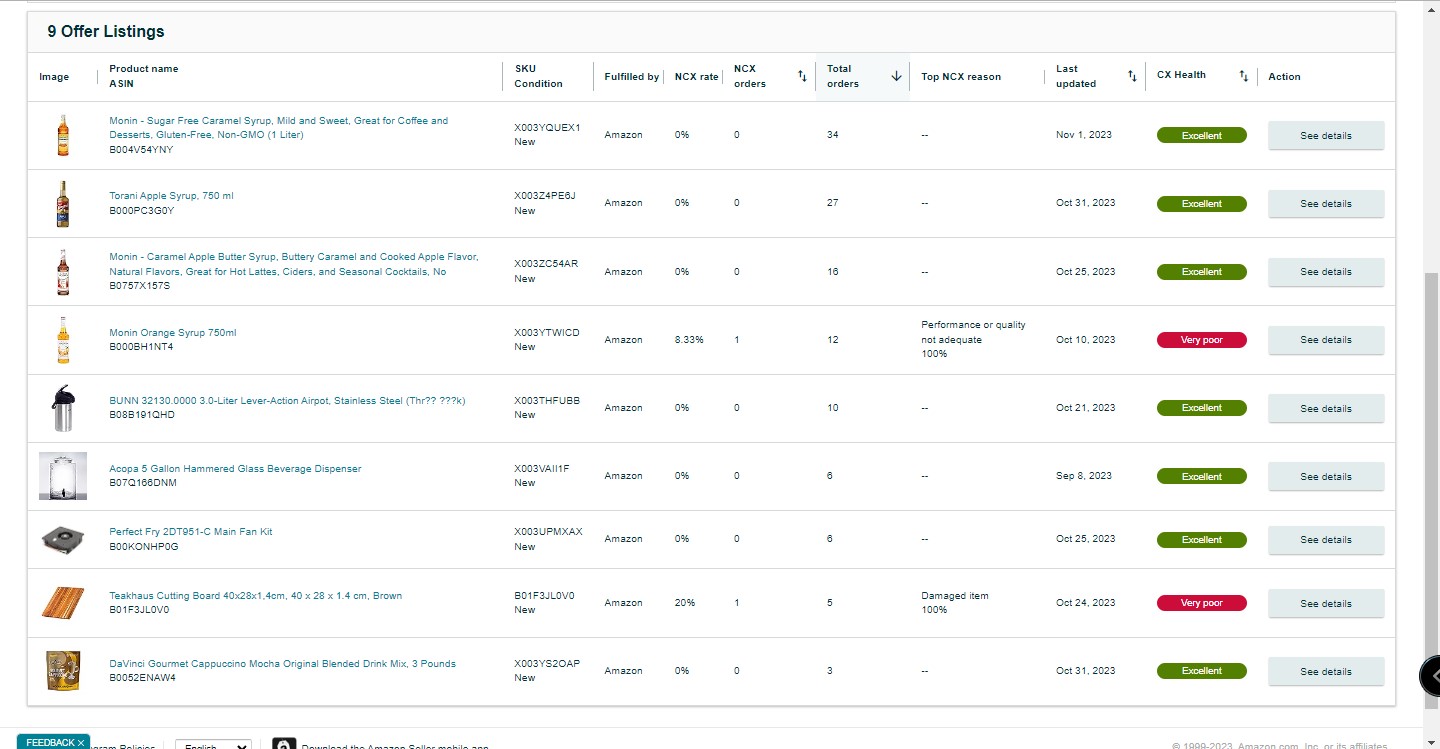
Task: Click the Total orders descending sort arrow
Action: [x=896, y=76]
